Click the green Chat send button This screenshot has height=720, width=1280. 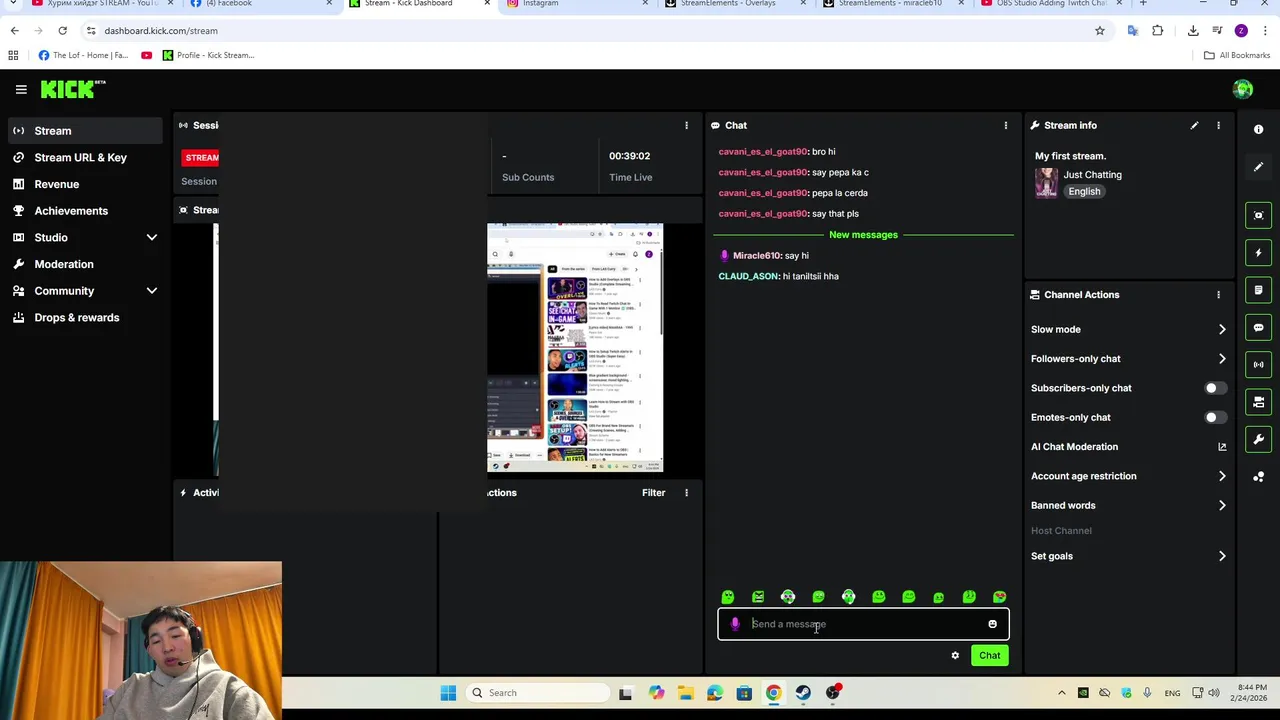(989, 656)
